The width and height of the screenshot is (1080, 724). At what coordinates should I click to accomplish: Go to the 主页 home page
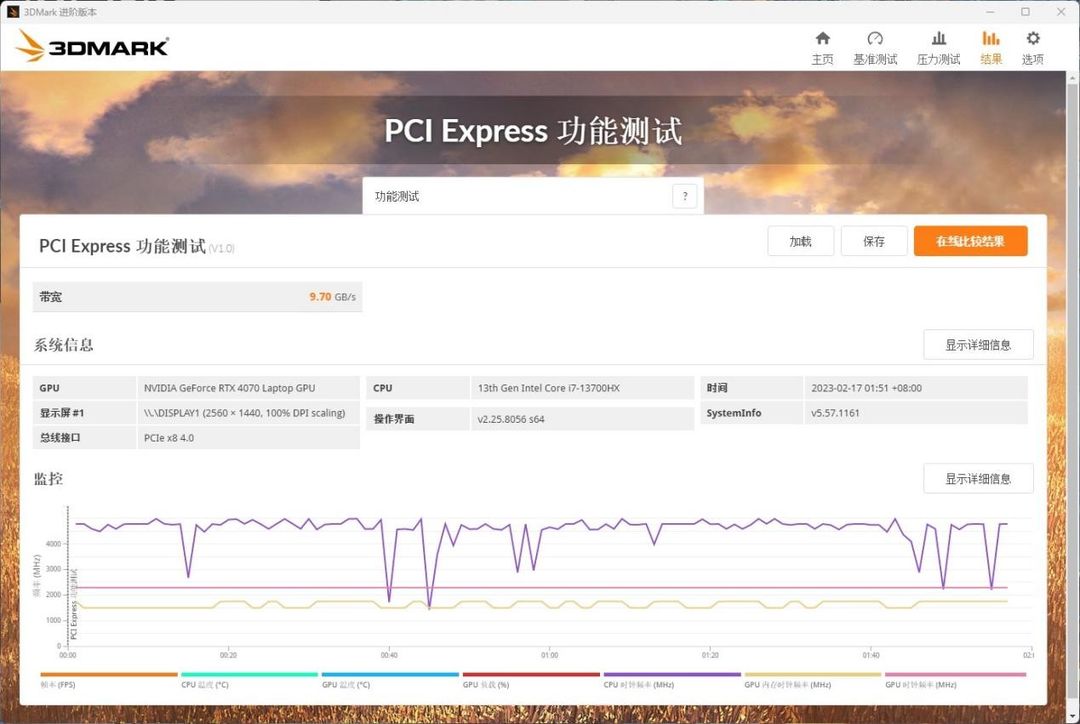(x=822, y=48)
